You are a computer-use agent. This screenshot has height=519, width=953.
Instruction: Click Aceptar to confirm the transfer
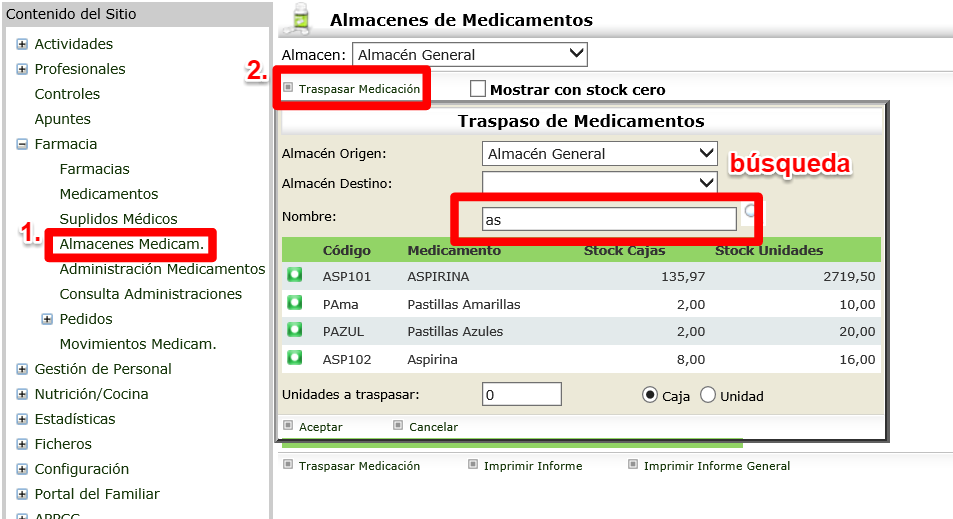pyautogui.click(x=320, y=427)
